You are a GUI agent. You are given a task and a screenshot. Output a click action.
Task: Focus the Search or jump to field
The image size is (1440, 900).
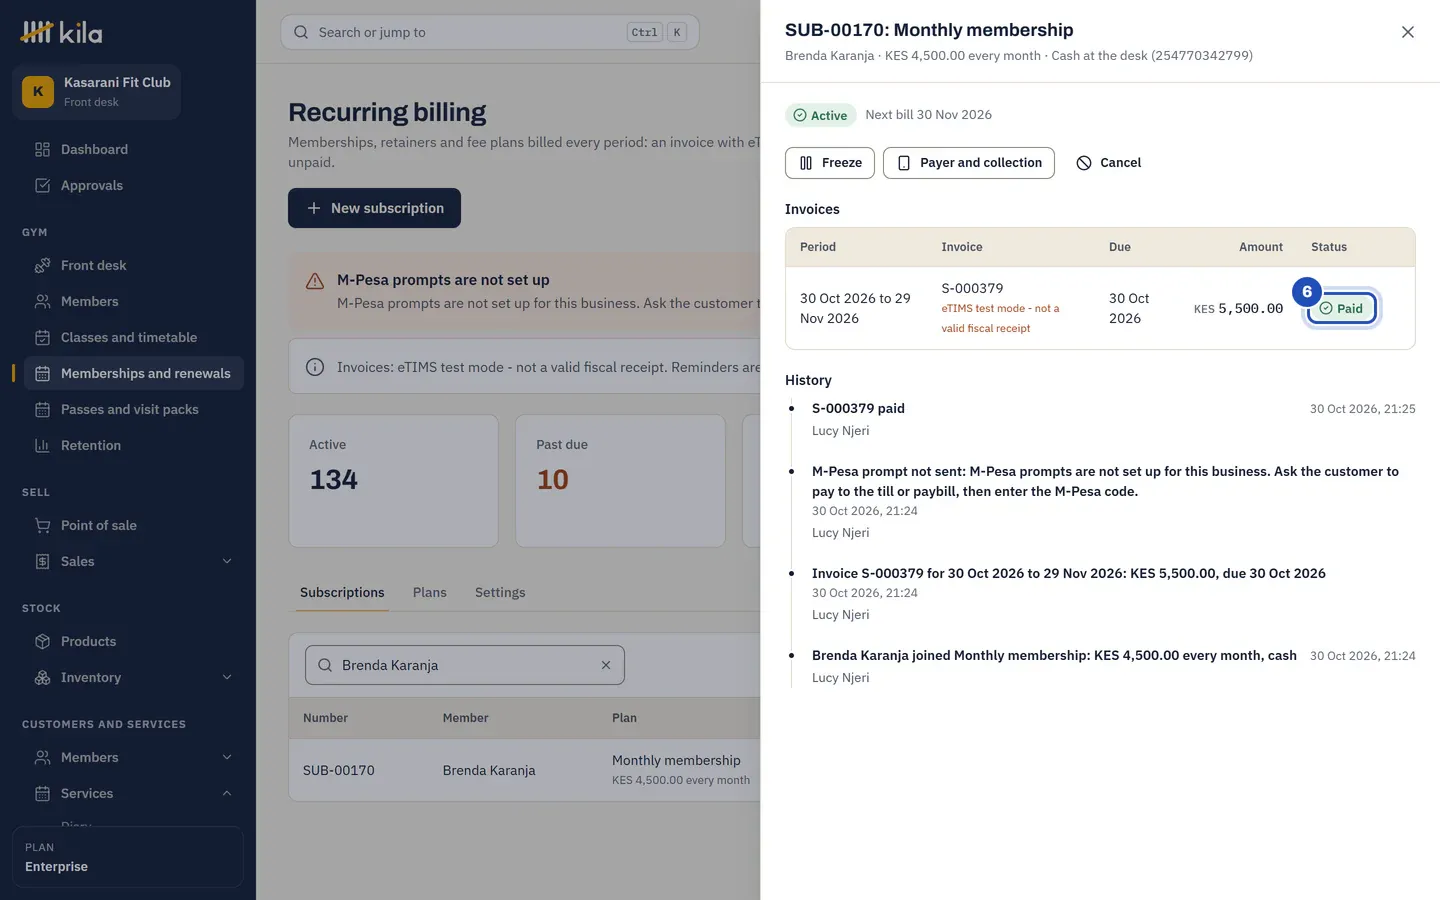[x=490, y=32]
